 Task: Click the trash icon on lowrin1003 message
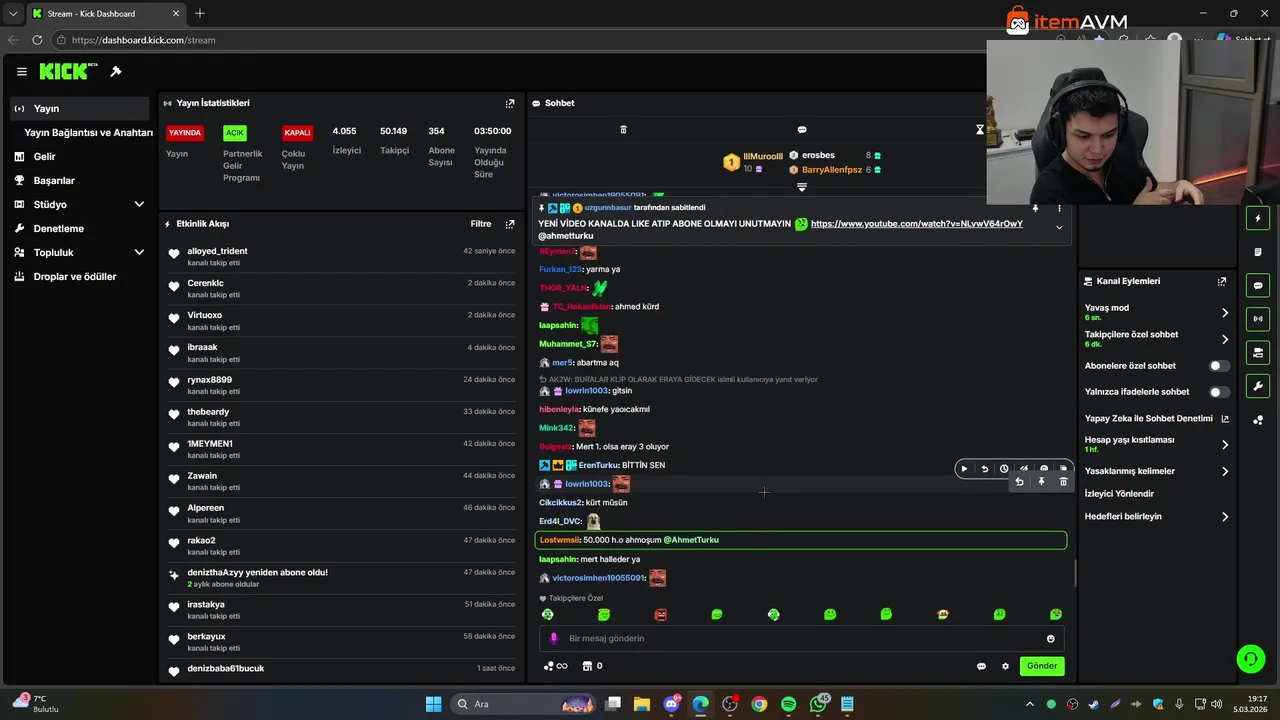coord(1063,482)
